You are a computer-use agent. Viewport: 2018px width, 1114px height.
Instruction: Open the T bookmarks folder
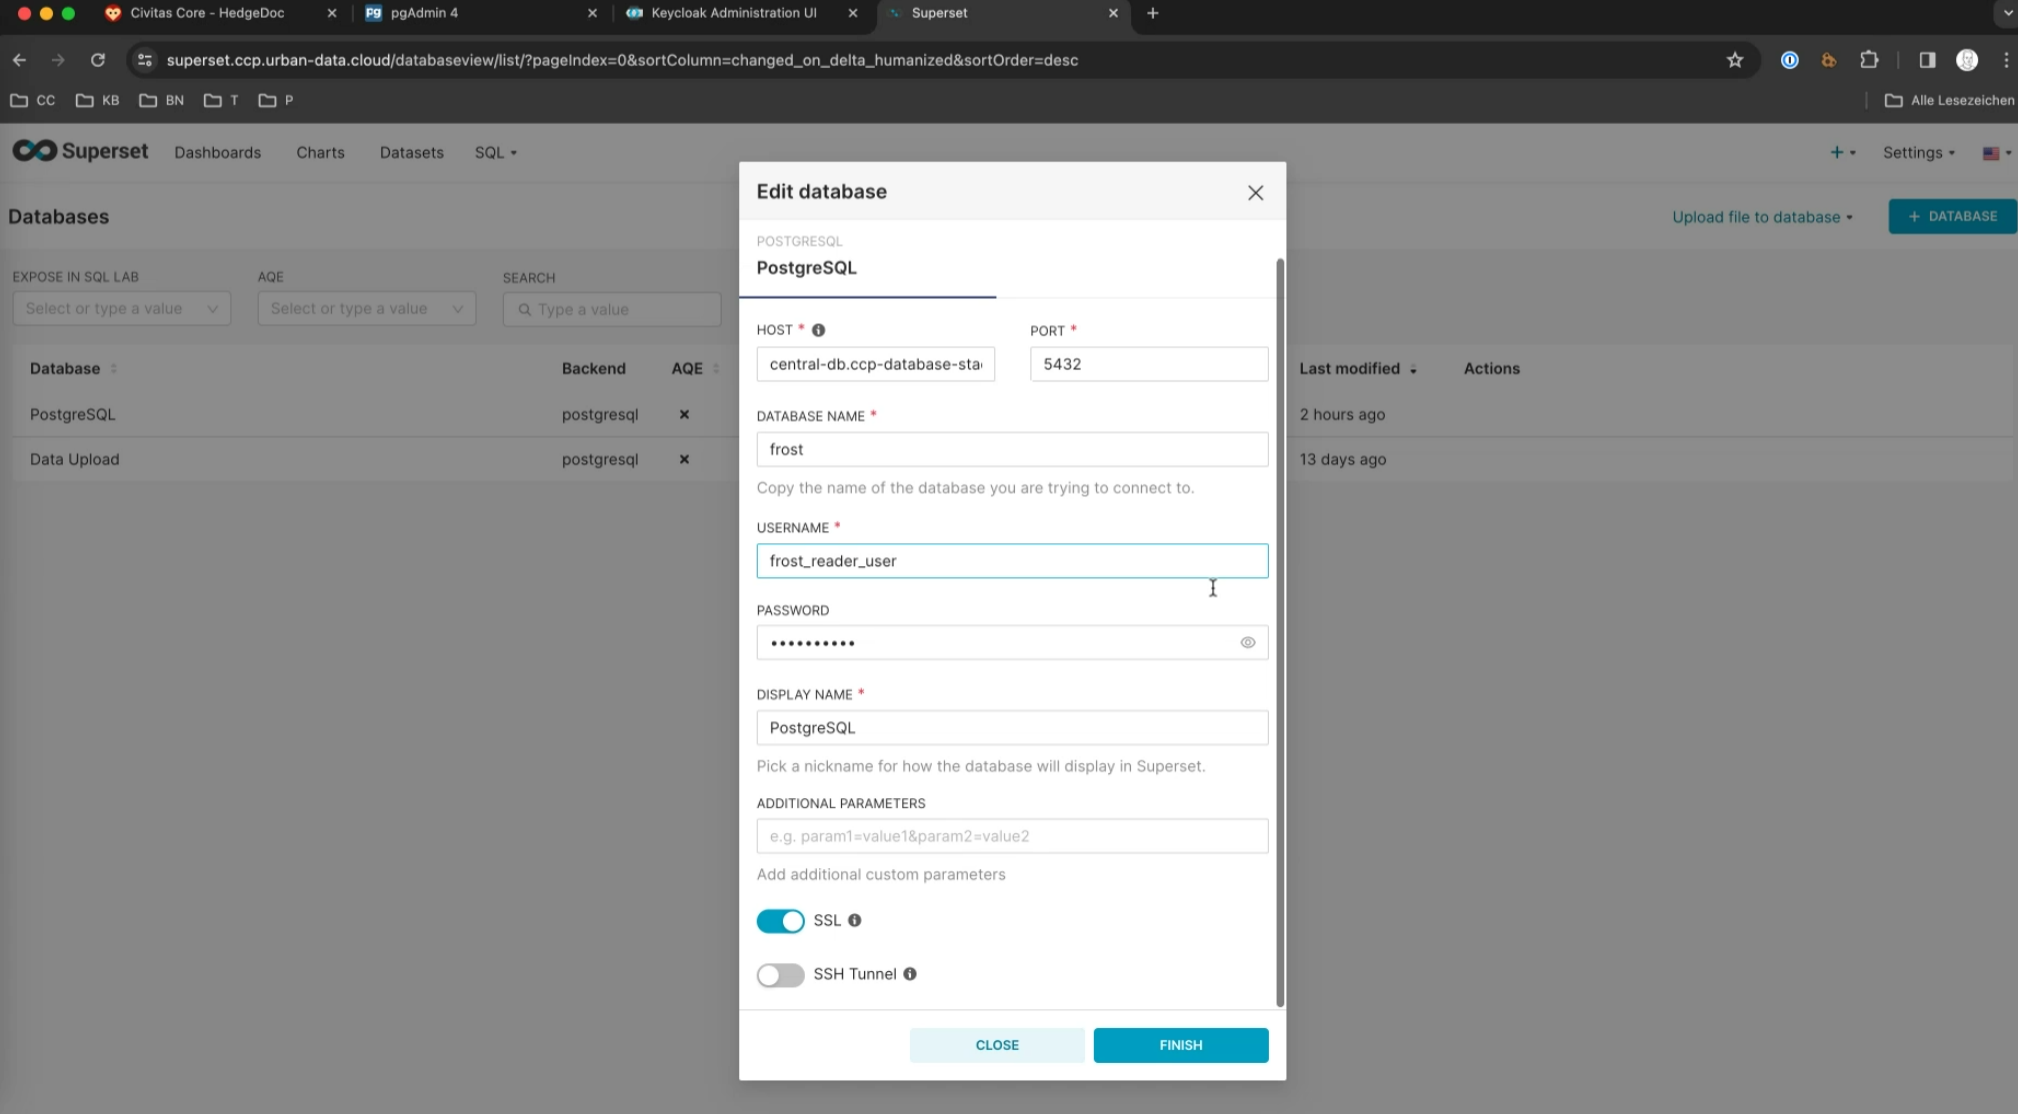(x=221, y=100)
